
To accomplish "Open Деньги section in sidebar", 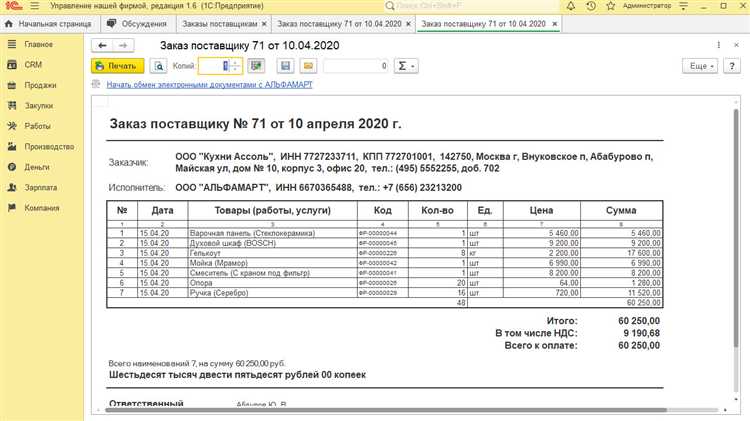I will click(37, 167).
